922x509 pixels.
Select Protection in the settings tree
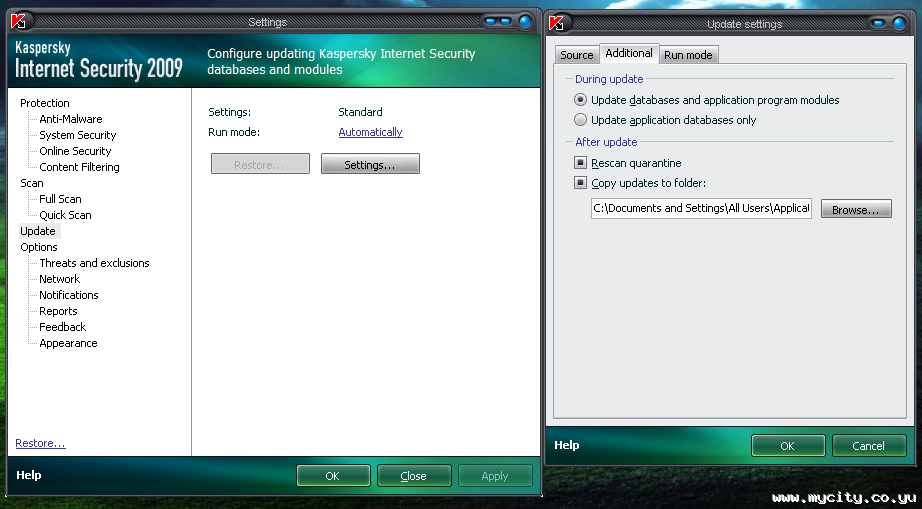tap(45, 103)
